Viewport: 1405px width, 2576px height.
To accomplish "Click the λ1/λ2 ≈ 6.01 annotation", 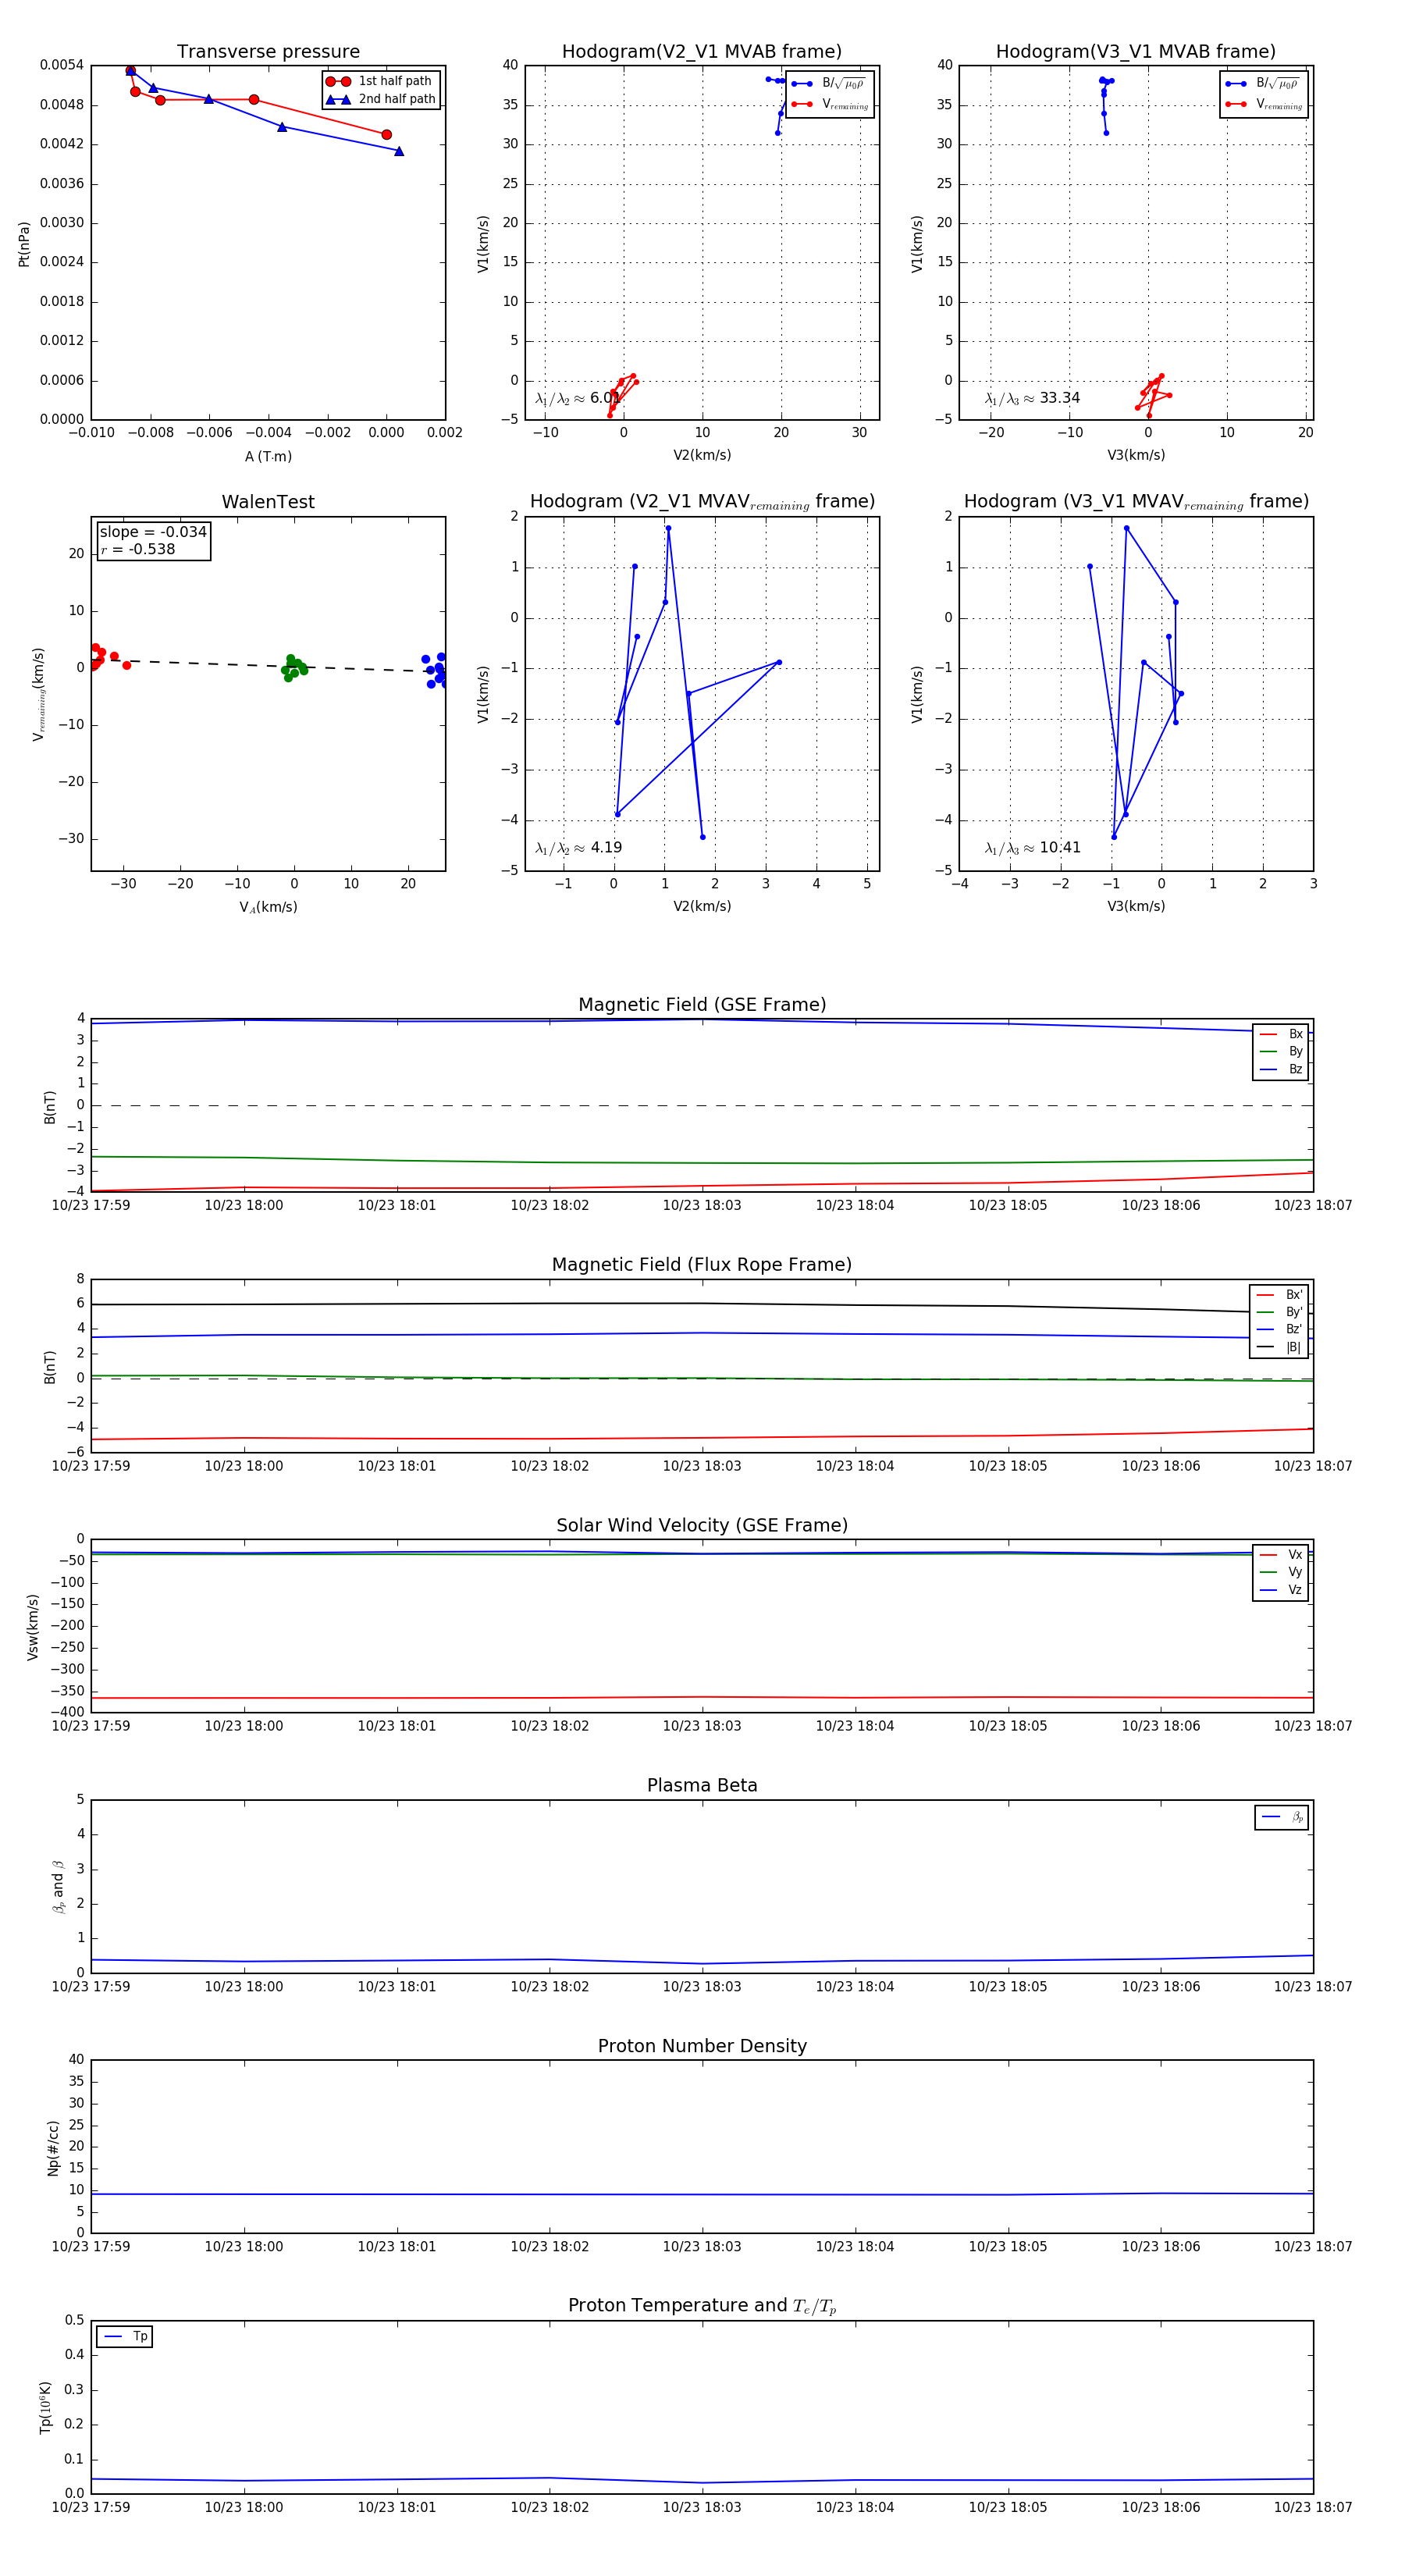I will (x=578, y=398).
